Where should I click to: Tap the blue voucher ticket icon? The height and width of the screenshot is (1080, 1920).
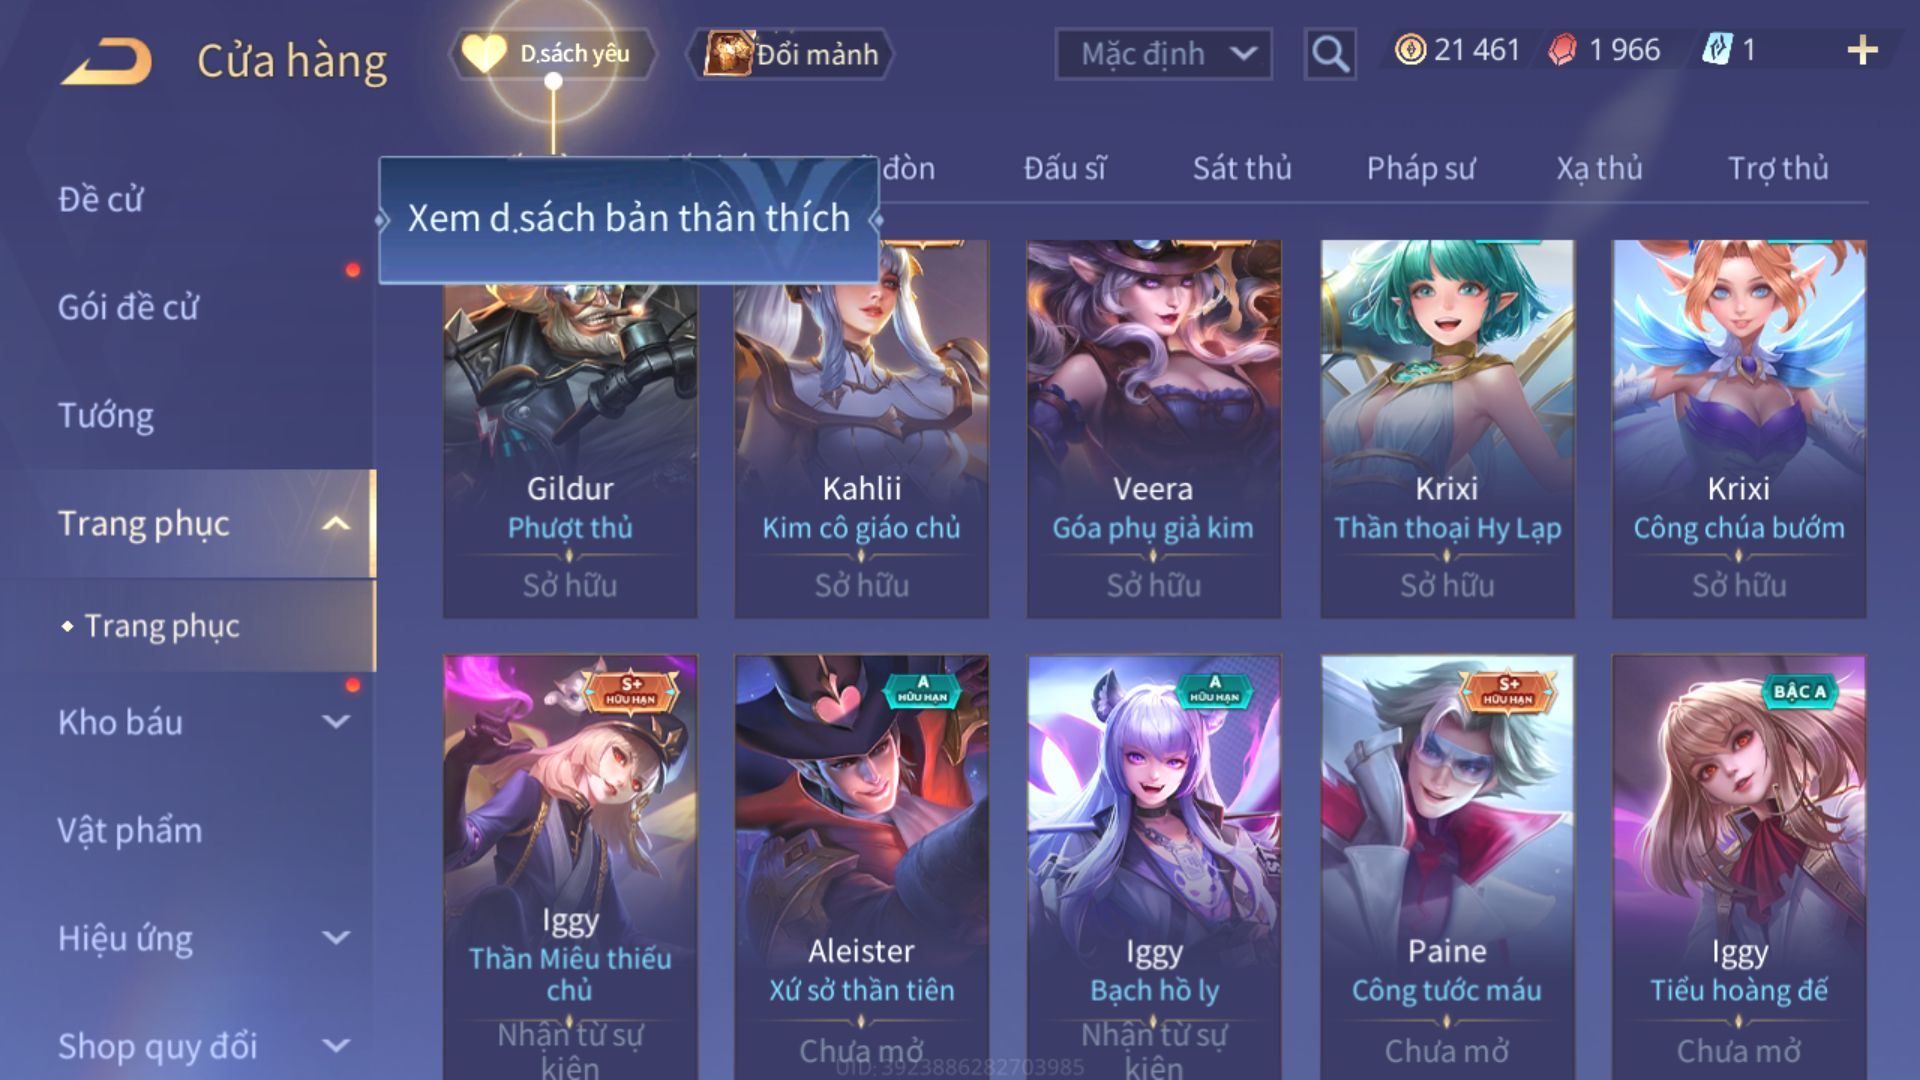click(x=1717, y=50)
